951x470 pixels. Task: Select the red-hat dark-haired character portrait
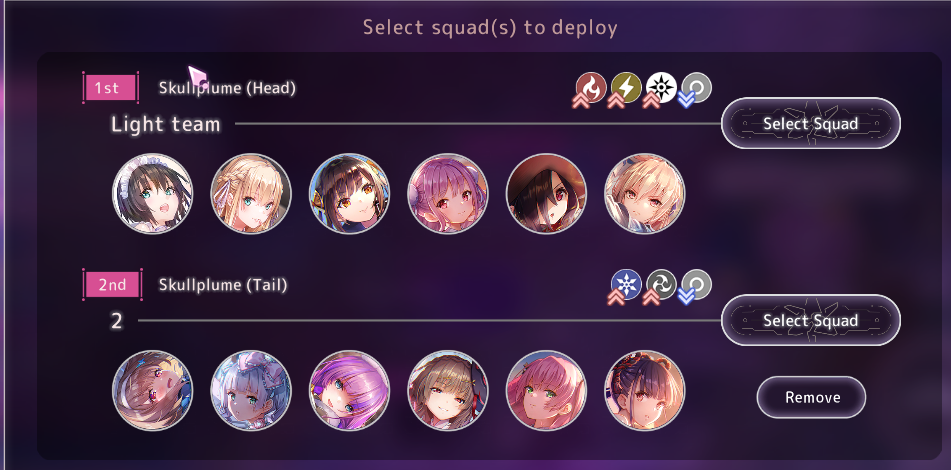(x=546, y=193)
